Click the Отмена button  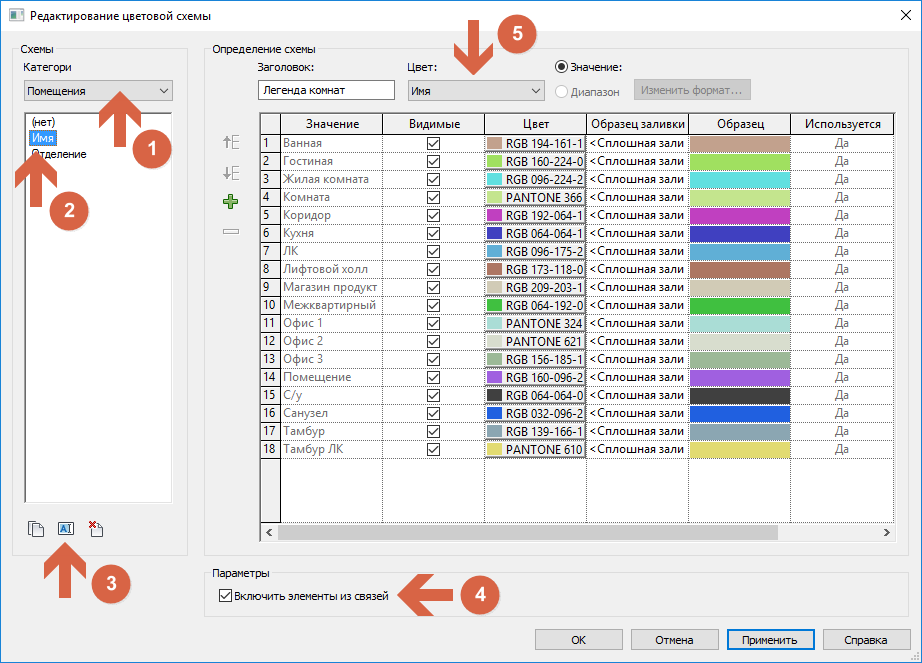674,639
